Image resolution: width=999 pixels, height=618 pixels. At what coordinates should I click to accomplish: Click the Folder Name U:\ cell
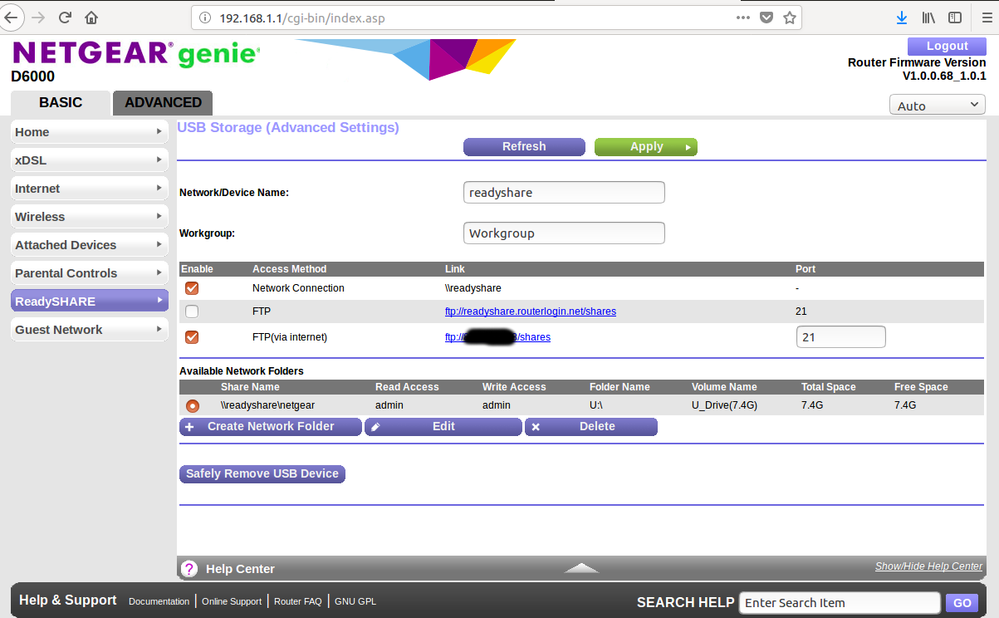(596, 405)
